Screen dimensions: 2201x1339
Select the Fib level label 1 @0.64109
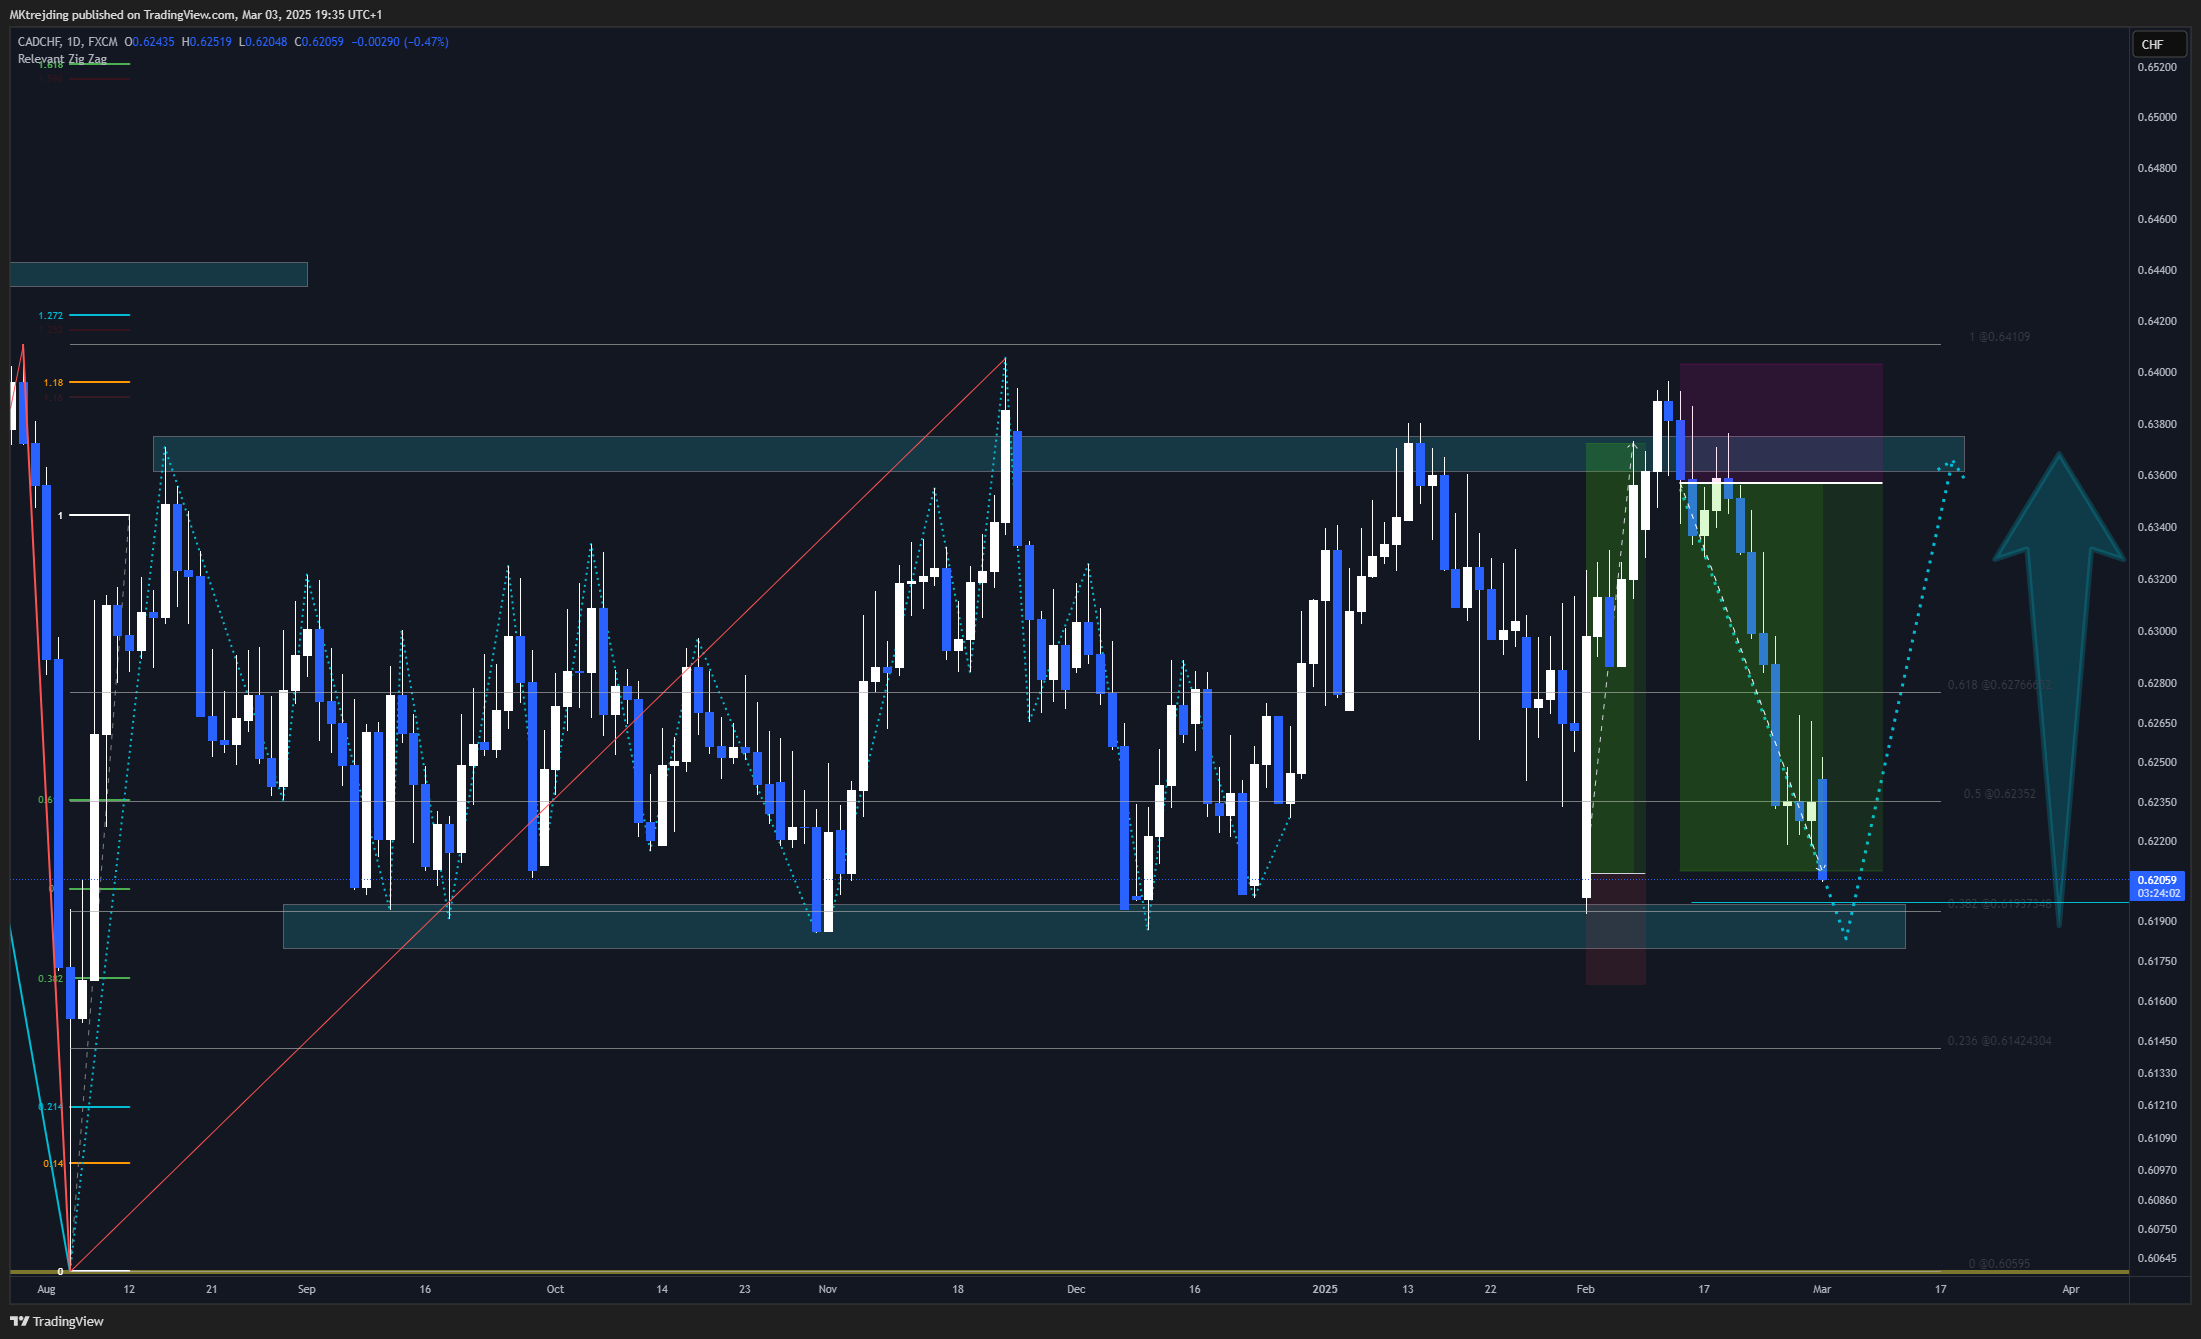pyautogui.click(x=1999, y=337)
